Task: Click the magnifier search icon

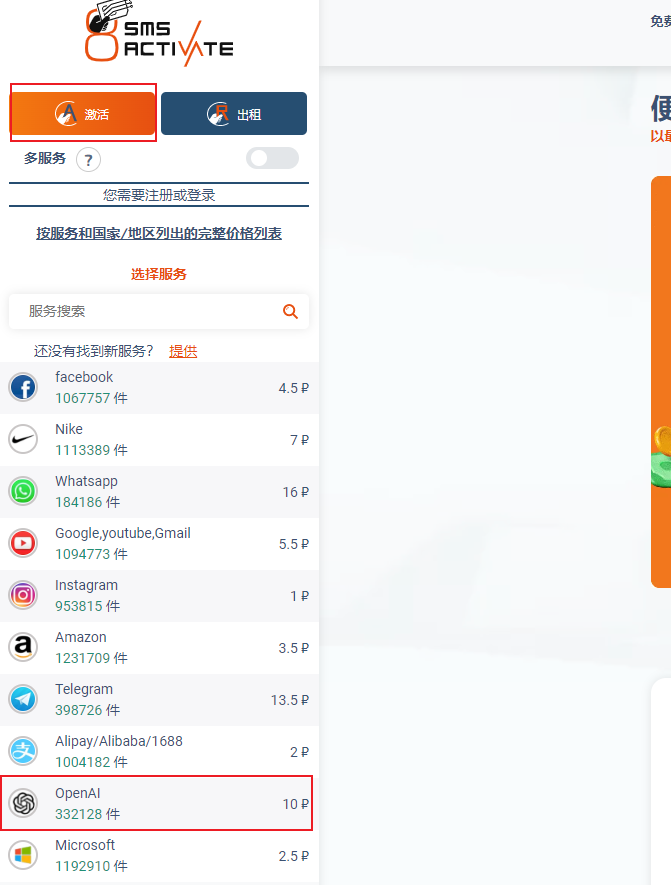Action: click(x=290, y=312)
